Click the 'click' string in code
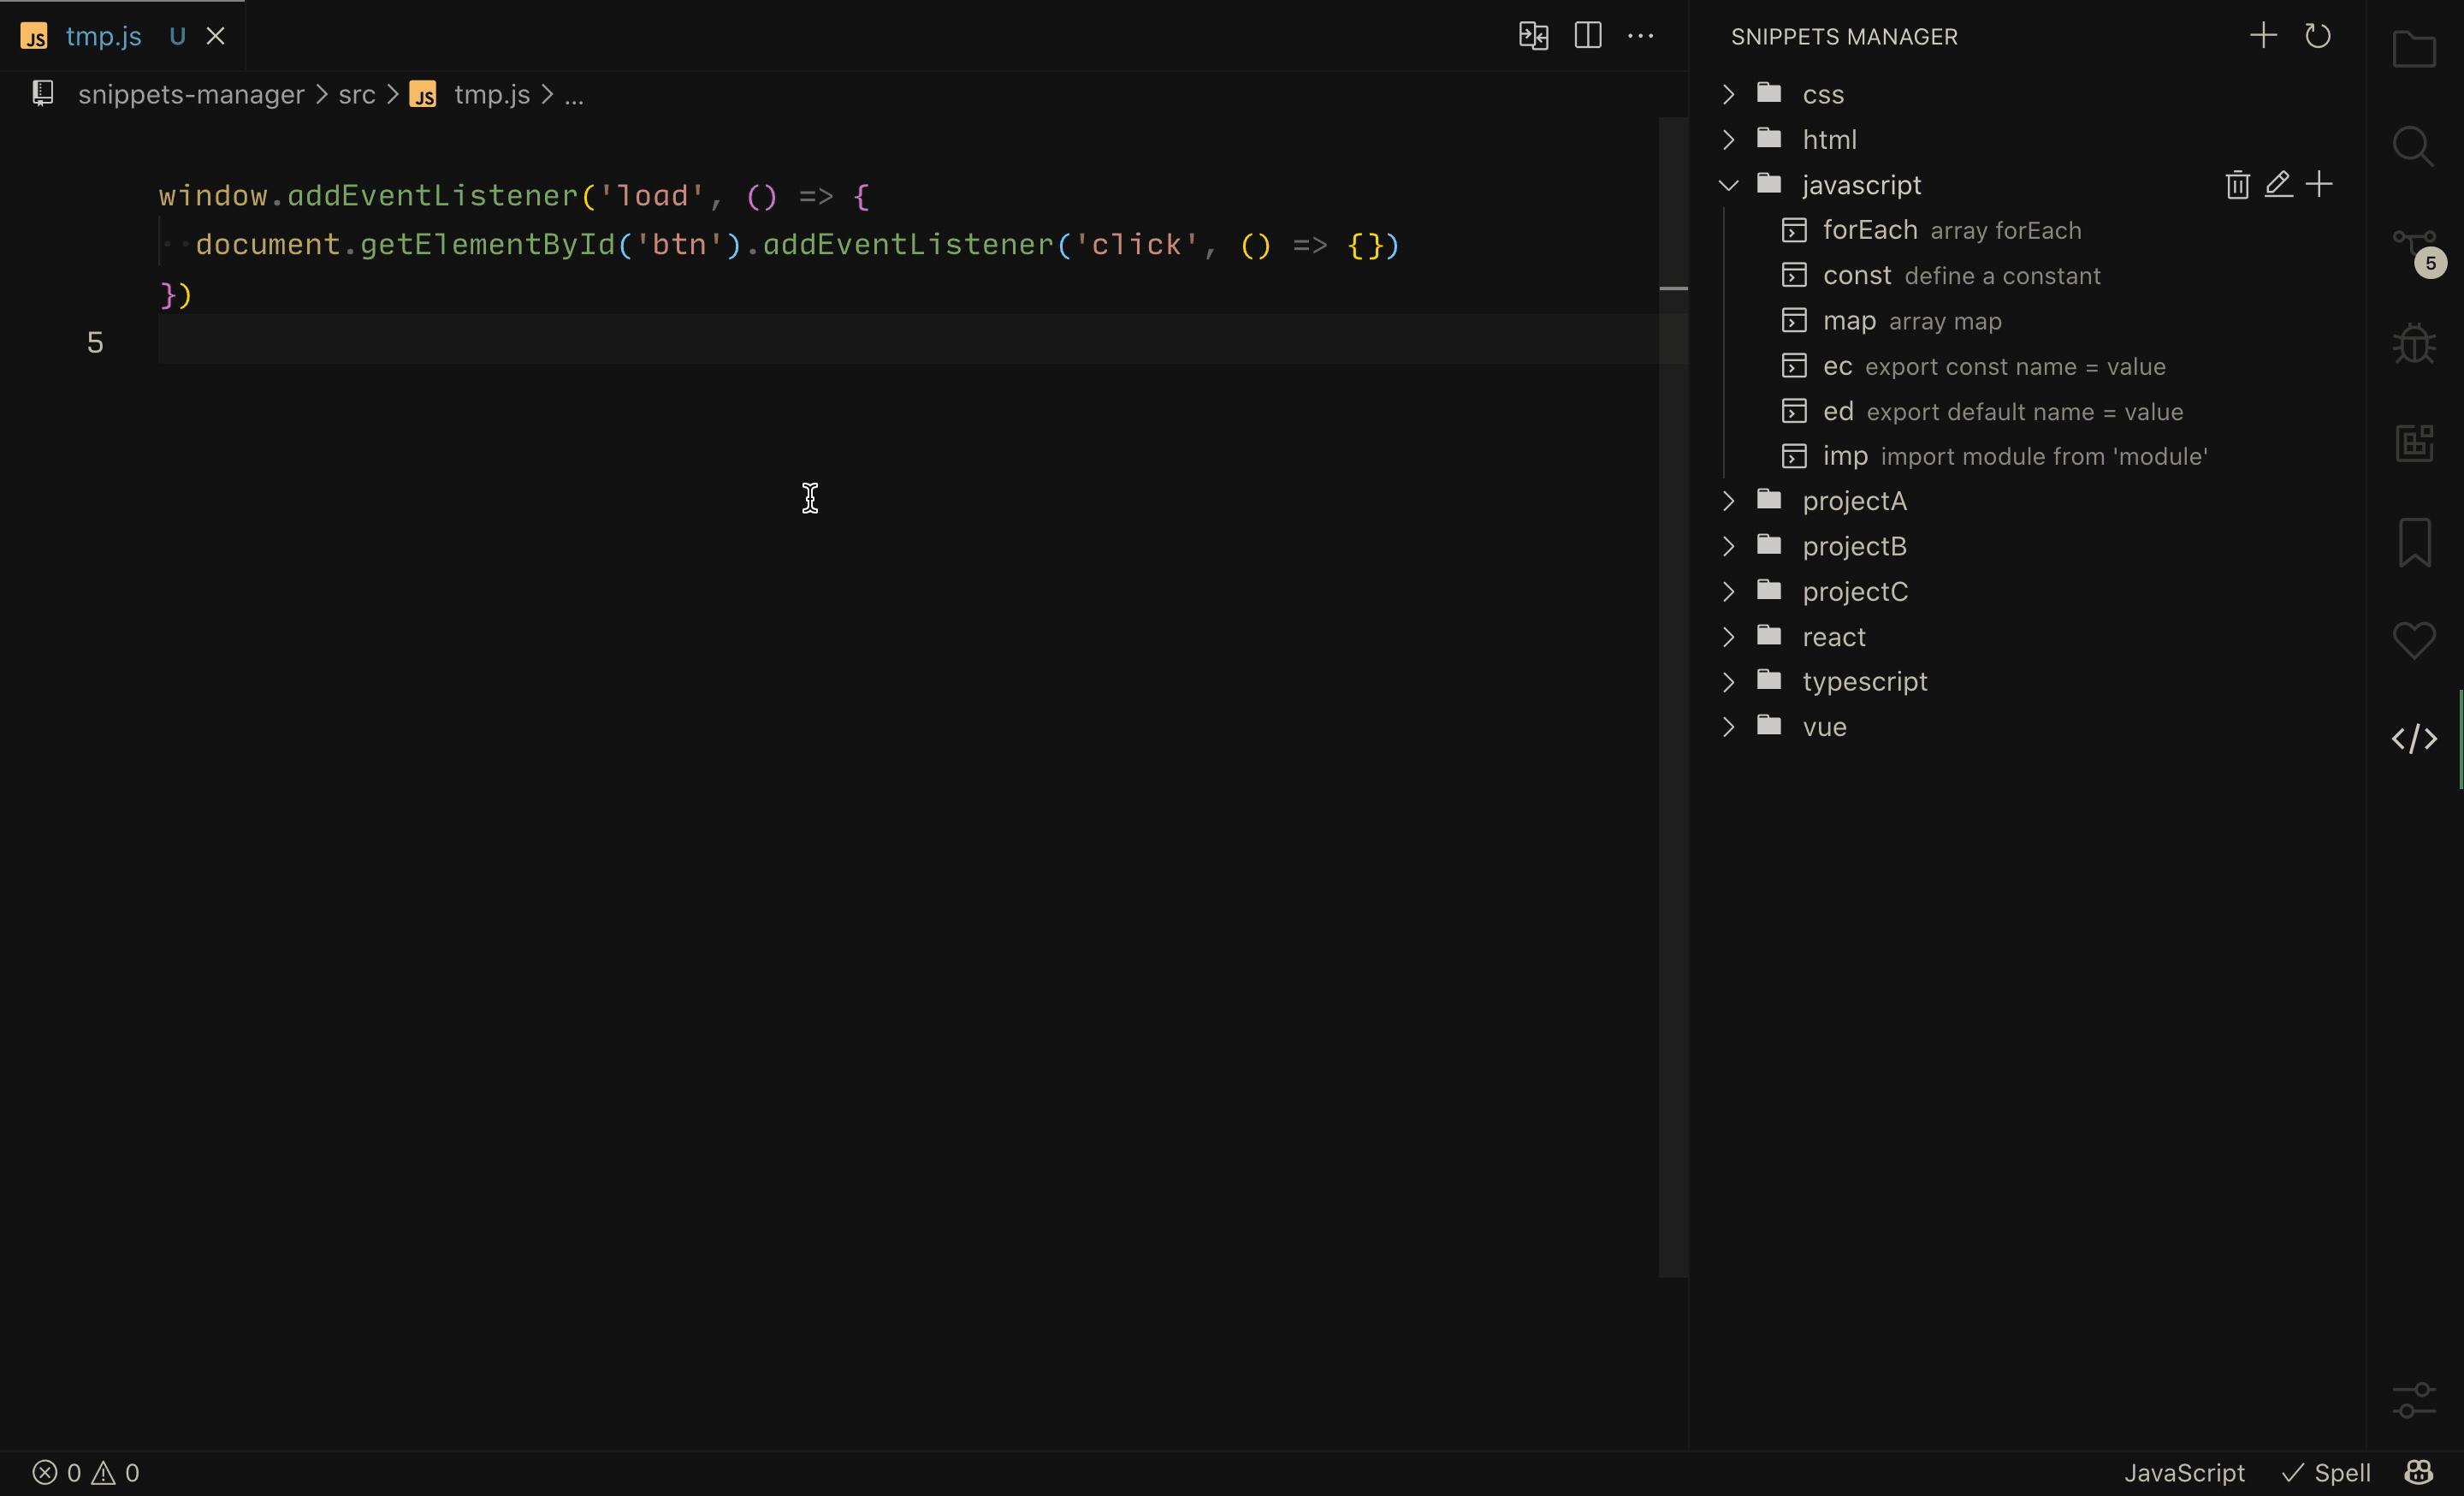The height and width of the screenshot is (1496, 2464). [x=1137, y=245]
